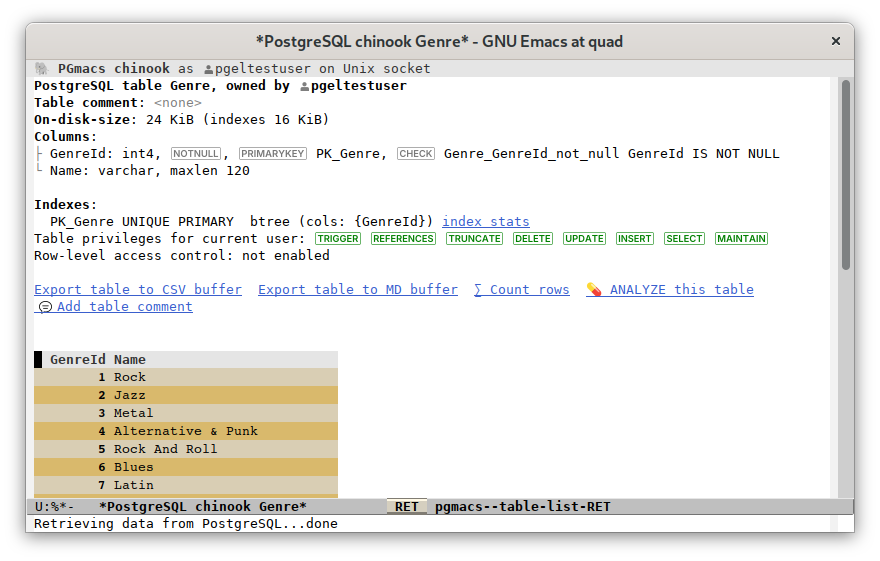Click the buffer name in mode line

pyautogui.click(x=203, y=507)
